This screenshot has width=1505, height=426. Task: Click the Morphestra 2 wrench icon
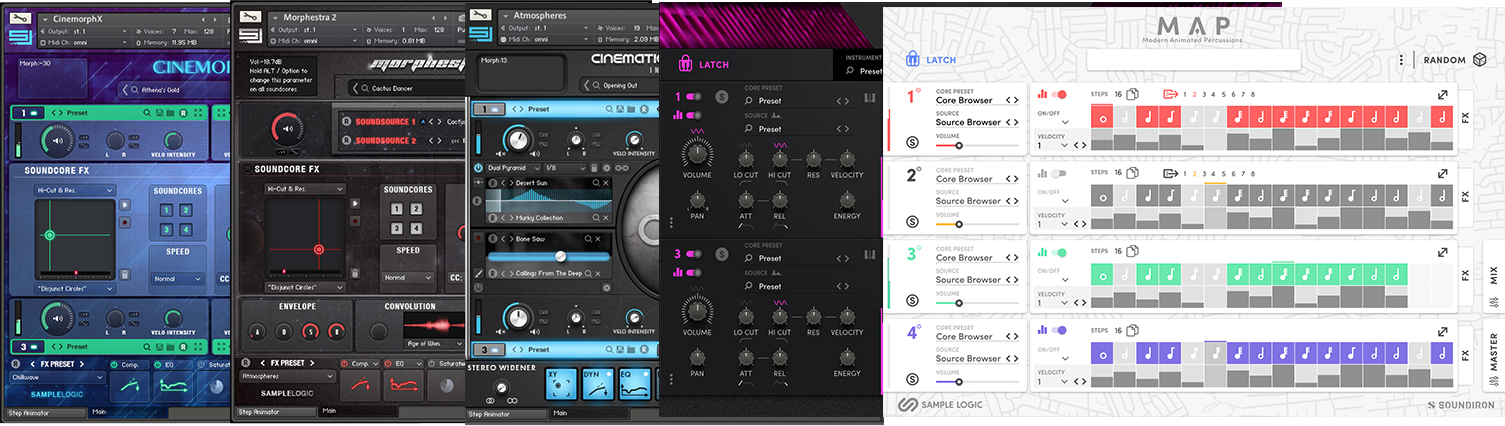[x=252, y=17]
